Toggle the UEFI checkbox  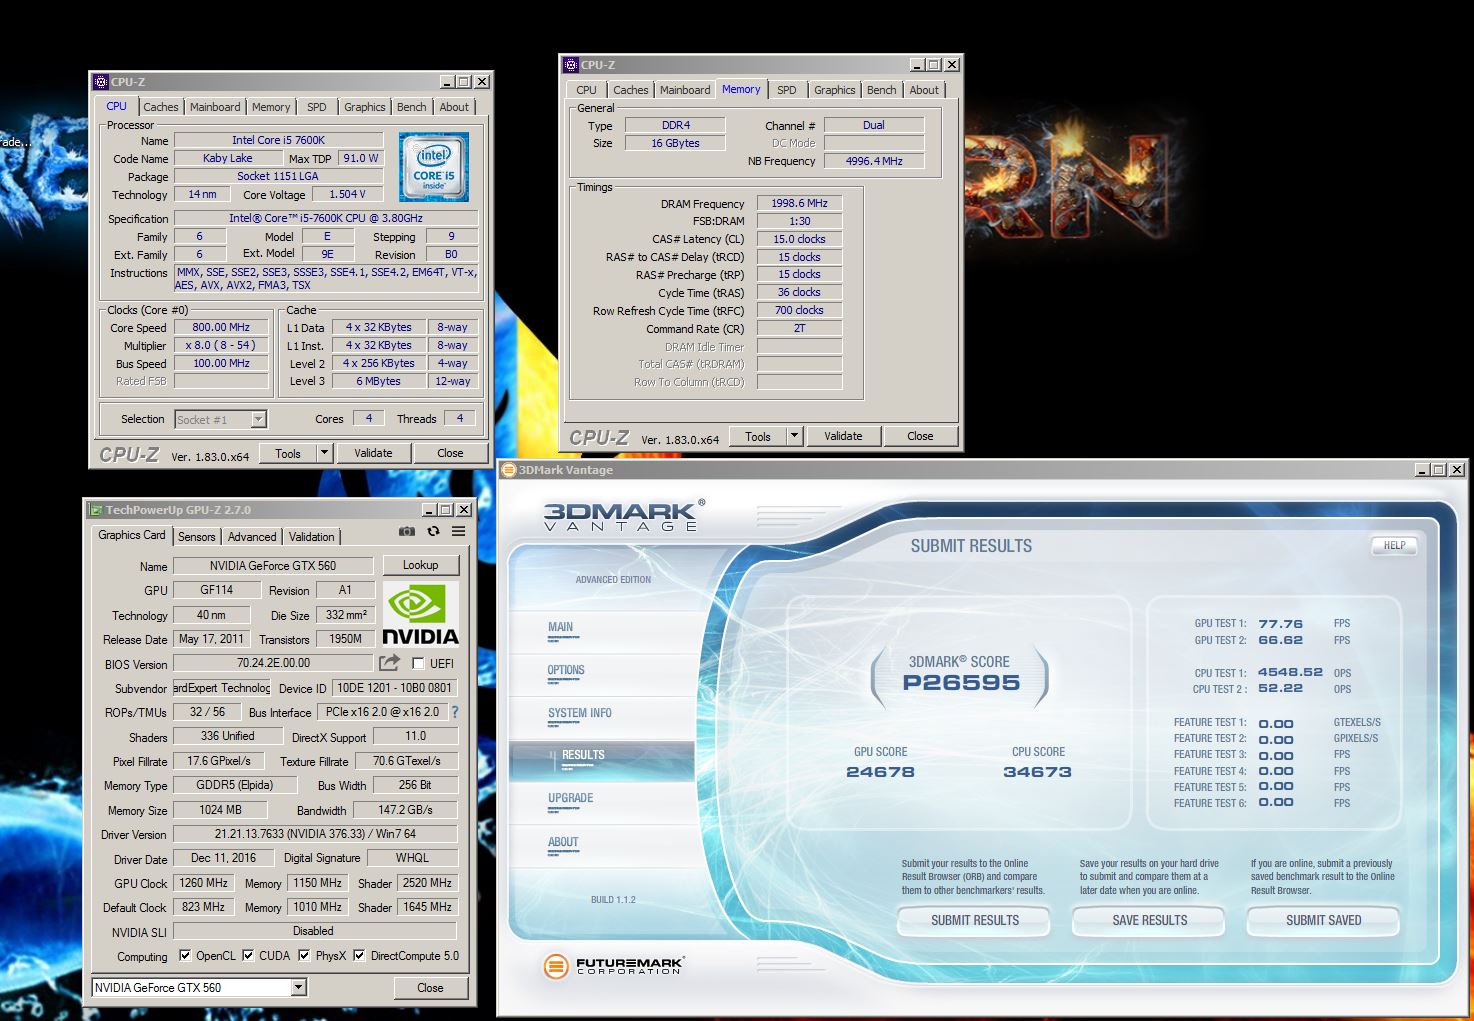(x=418, y=663)
